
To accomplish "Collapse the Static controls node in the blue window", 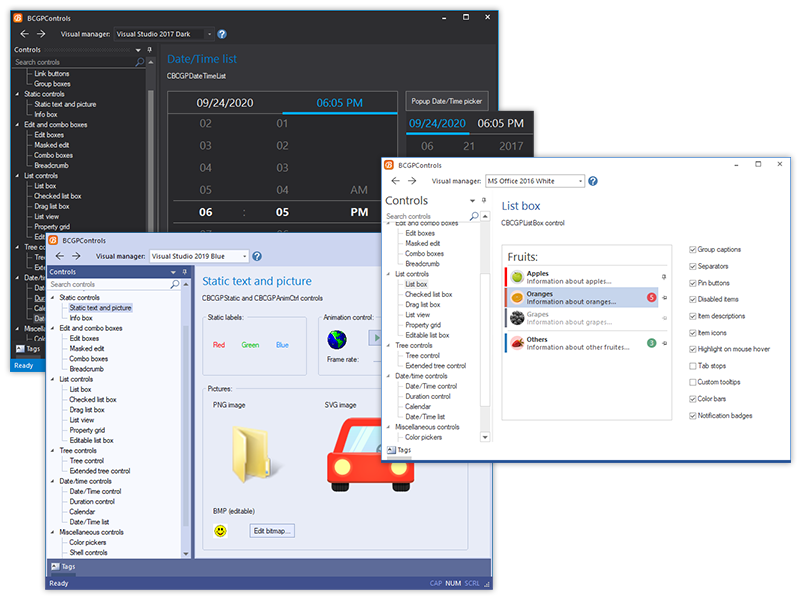I will pos(52,297).
